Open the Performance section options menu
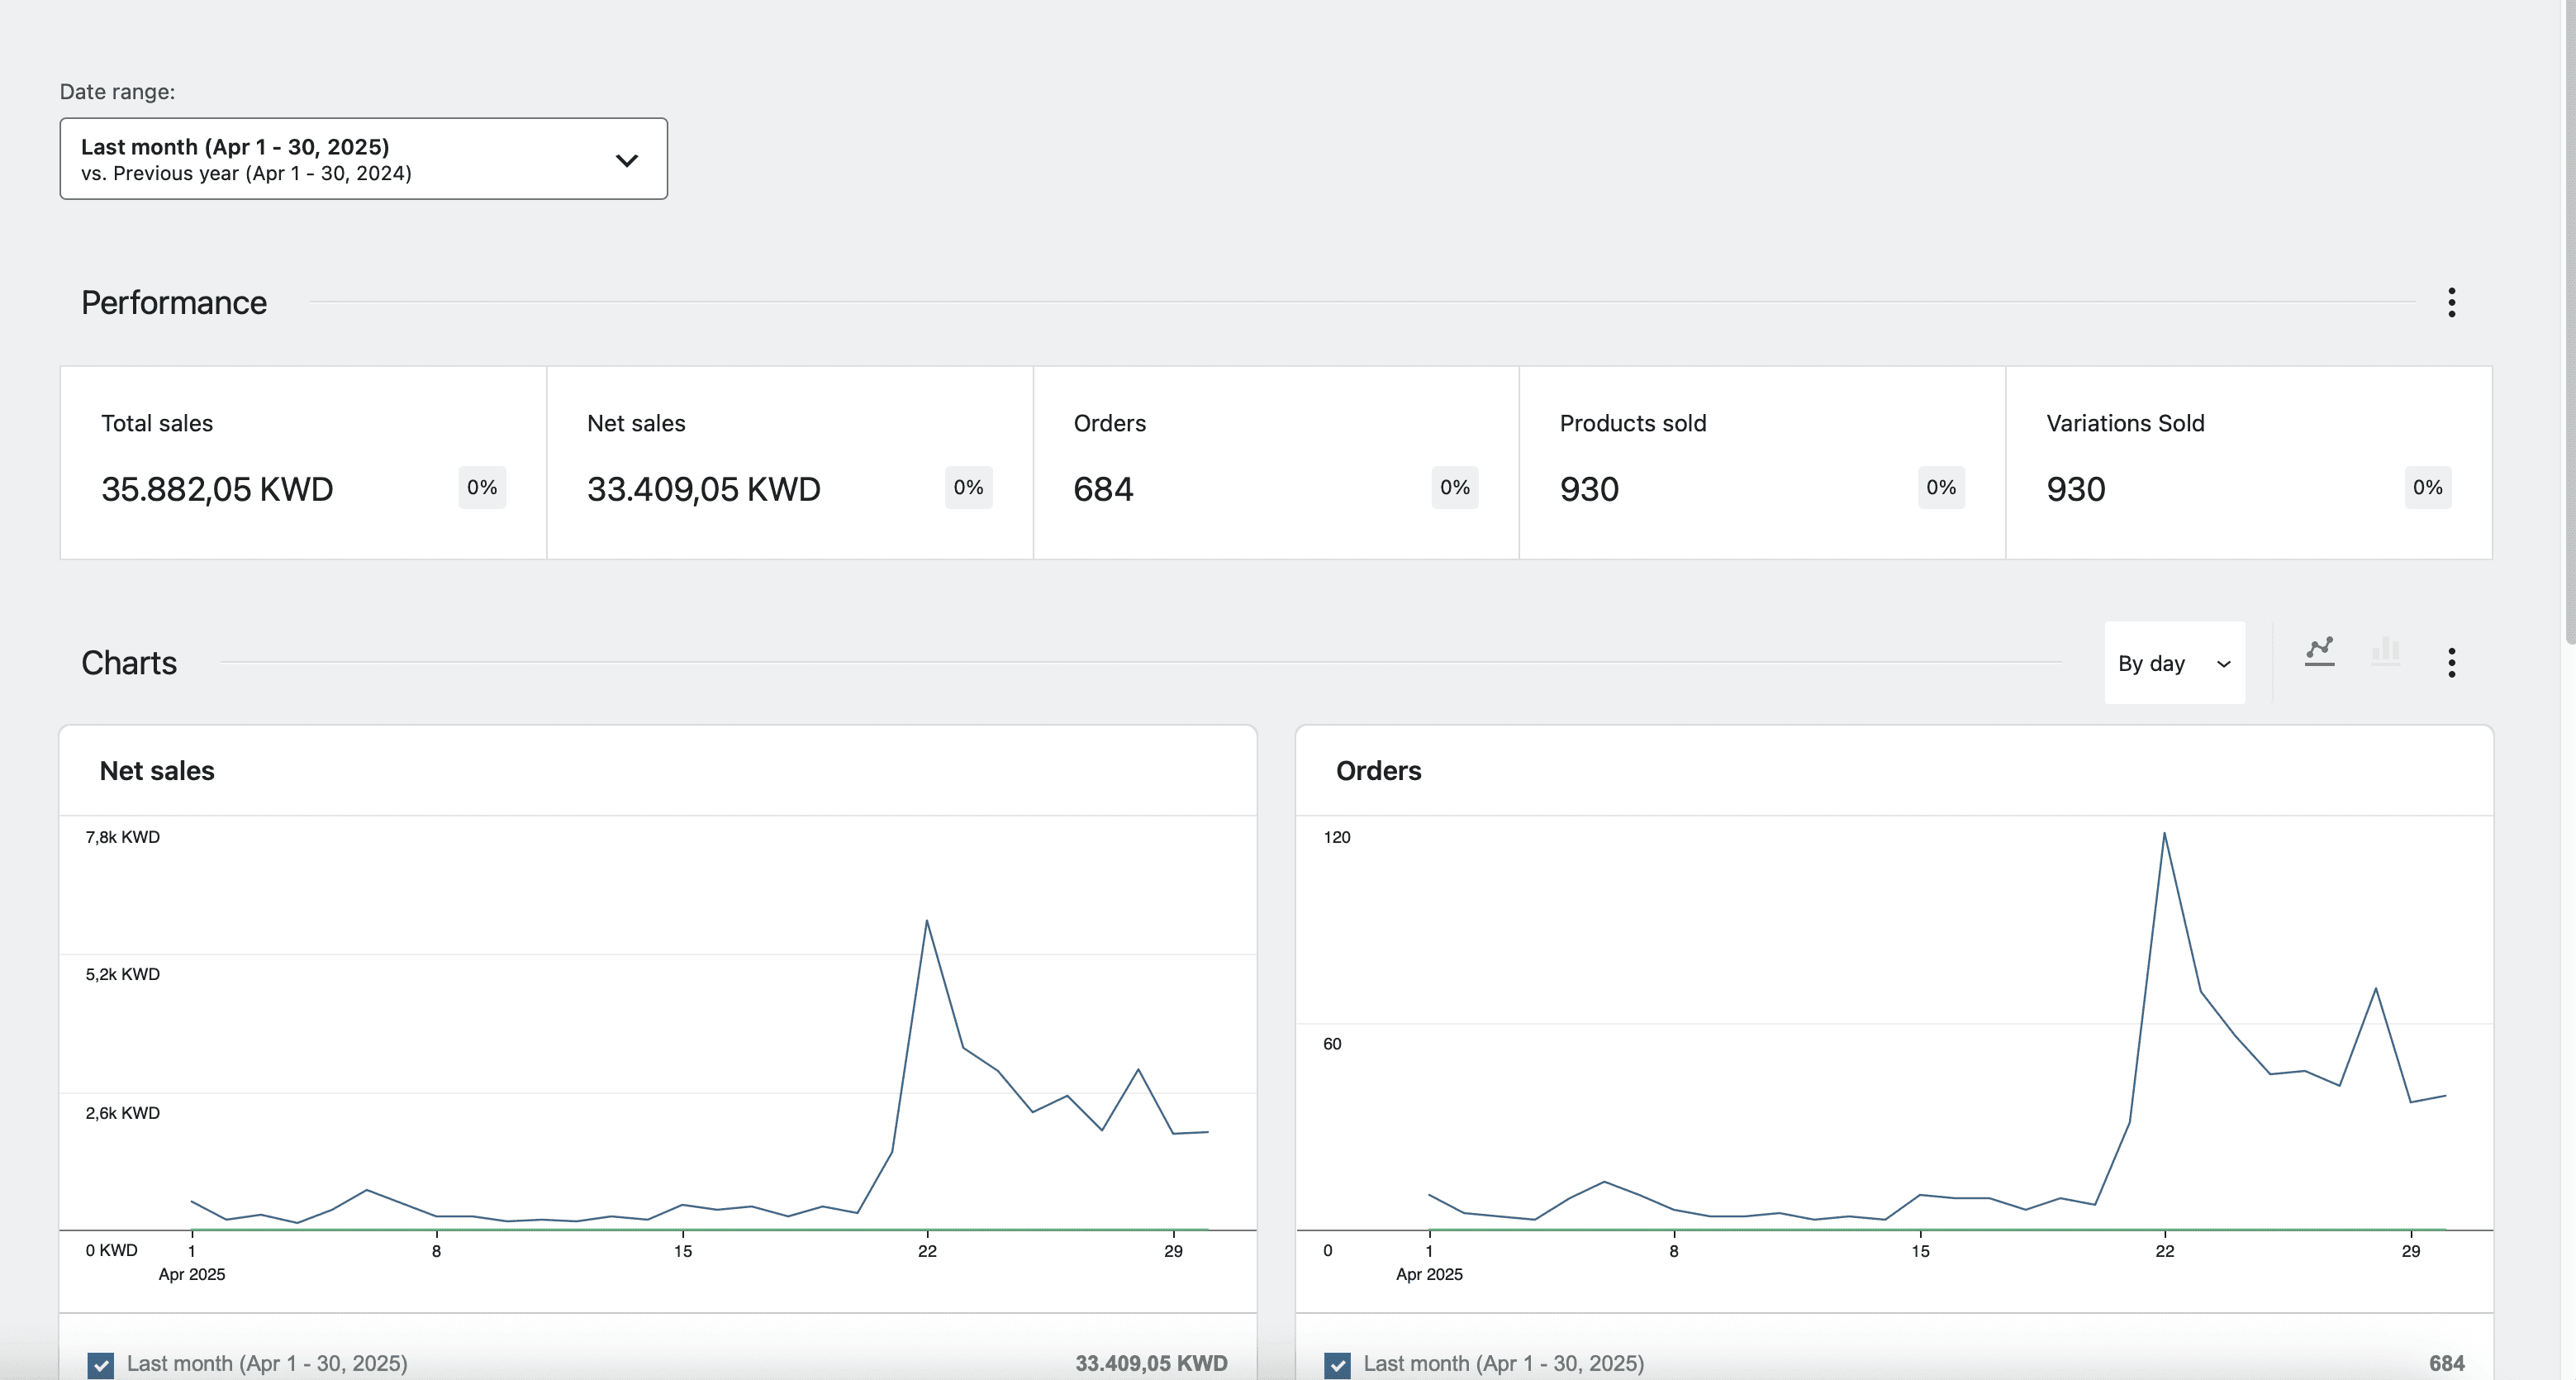 click(2451, 302)
